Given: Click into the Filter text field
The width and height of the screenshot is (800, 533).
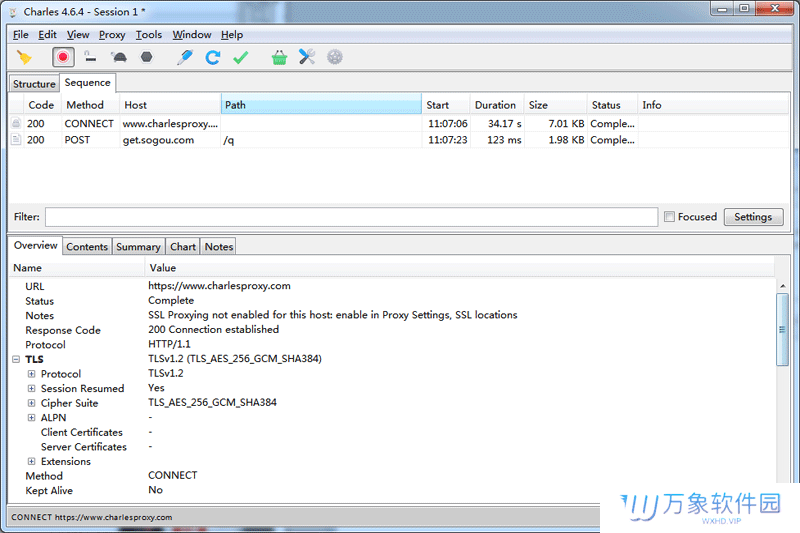Looking at the screenshot, I should coord(351,217).
